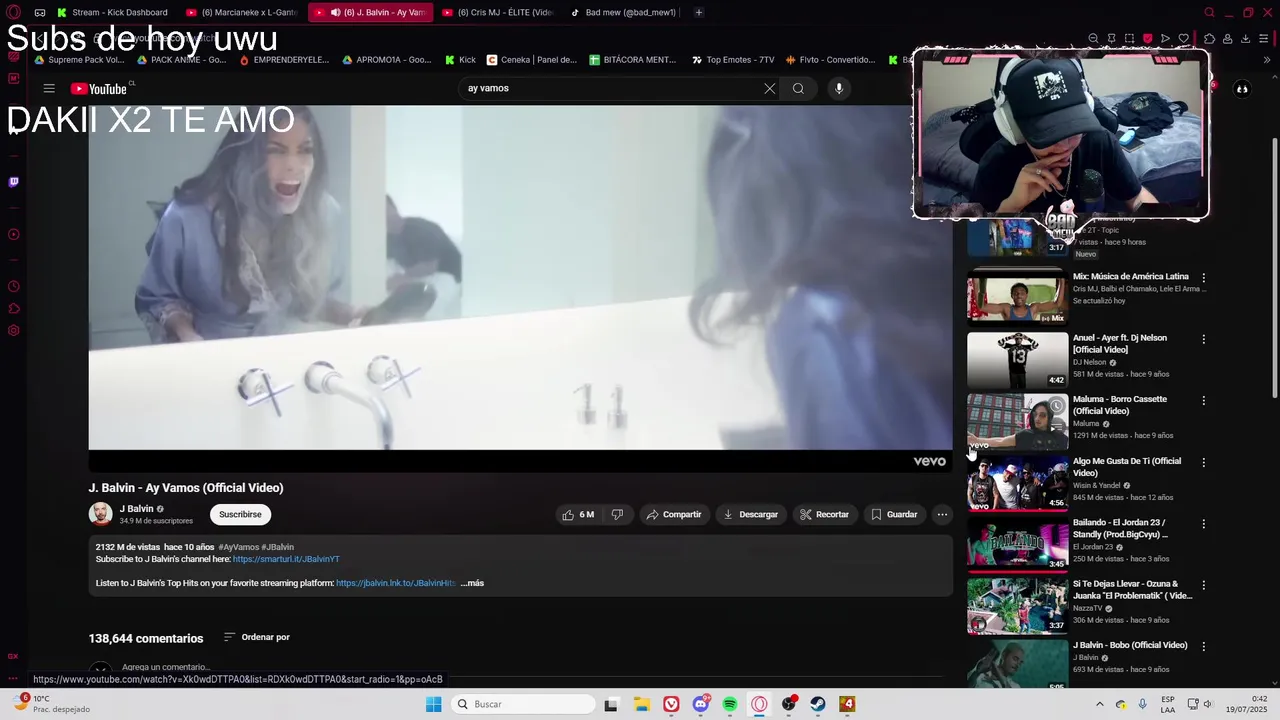This screenshot has height=720, width=1280.
Task: Expand the description with '...más'
Action: (472, 583)
